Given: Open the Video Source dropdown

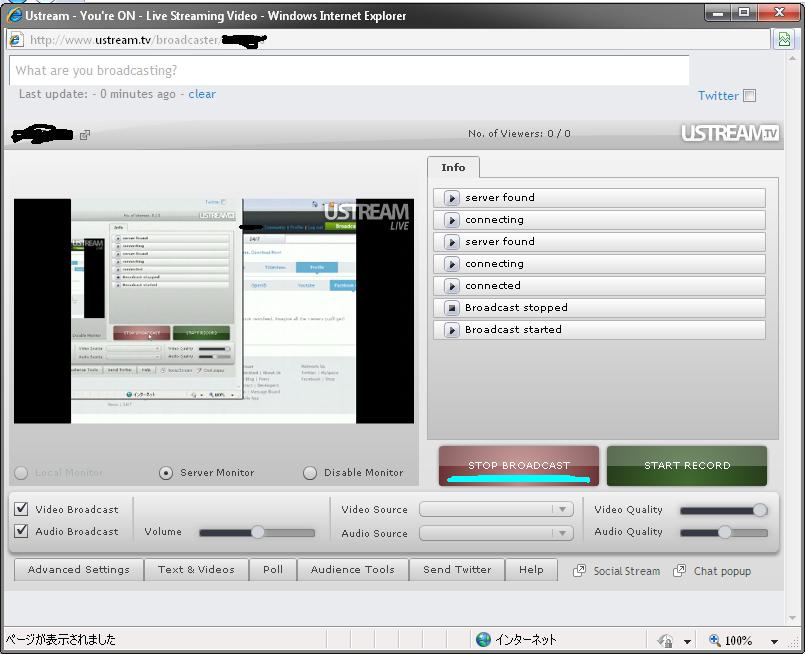Looking at the screenshot, I should pyautogui.click(x=496, y=509).
